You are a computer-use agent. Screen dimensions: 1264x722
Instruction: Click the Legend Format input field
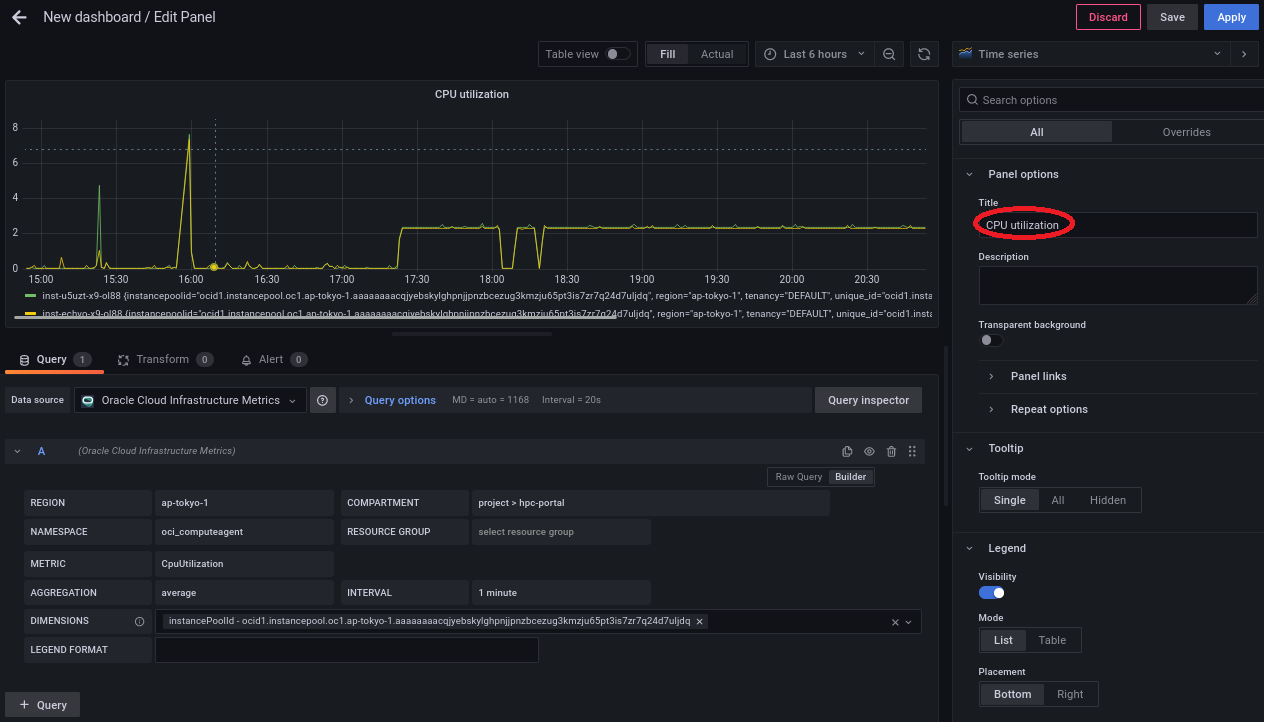[346, 650]
